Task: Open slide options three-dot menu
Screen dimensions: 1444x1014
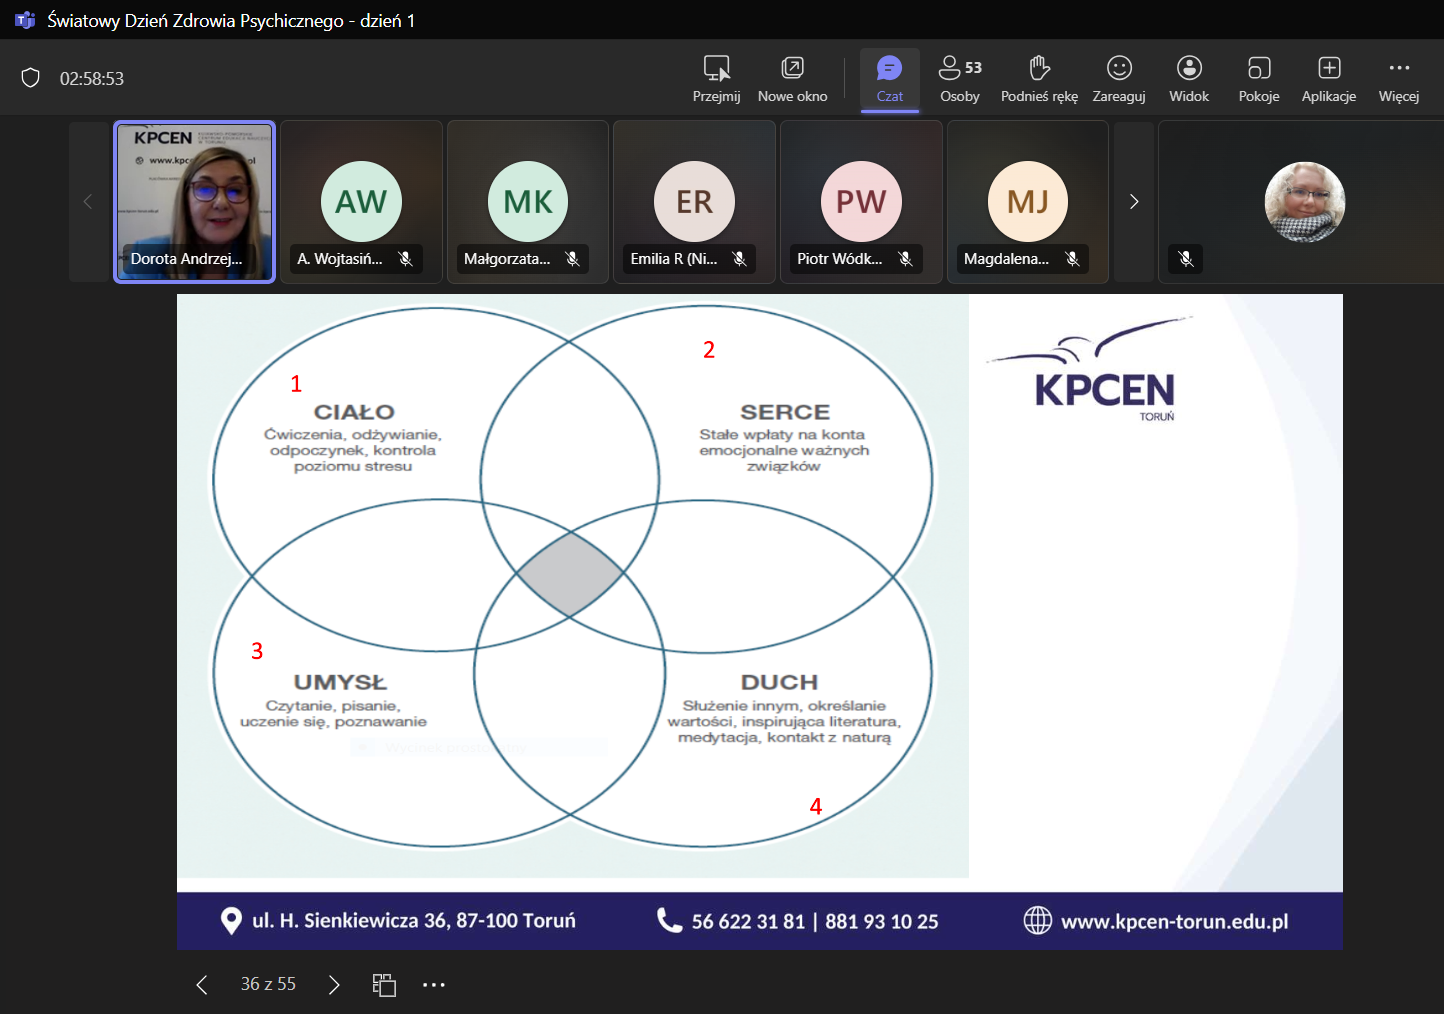Action: [x=433, y=985]
